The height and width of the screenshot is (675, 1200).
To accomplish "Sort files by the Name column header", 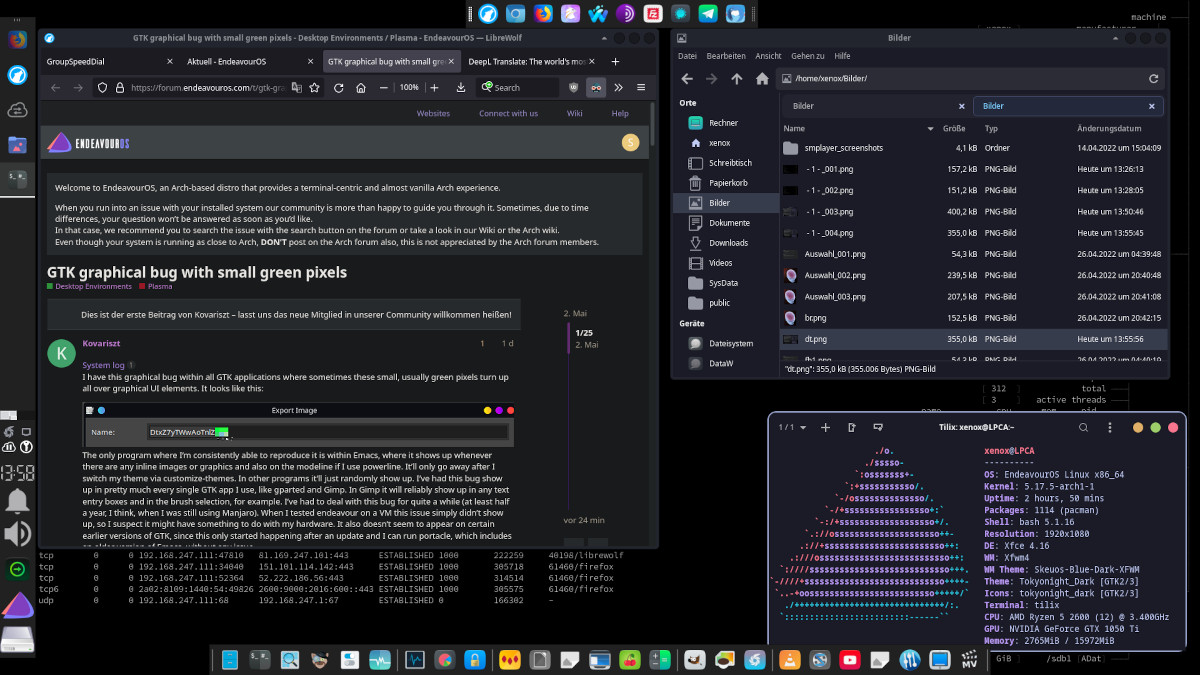I will coord(858,129).
